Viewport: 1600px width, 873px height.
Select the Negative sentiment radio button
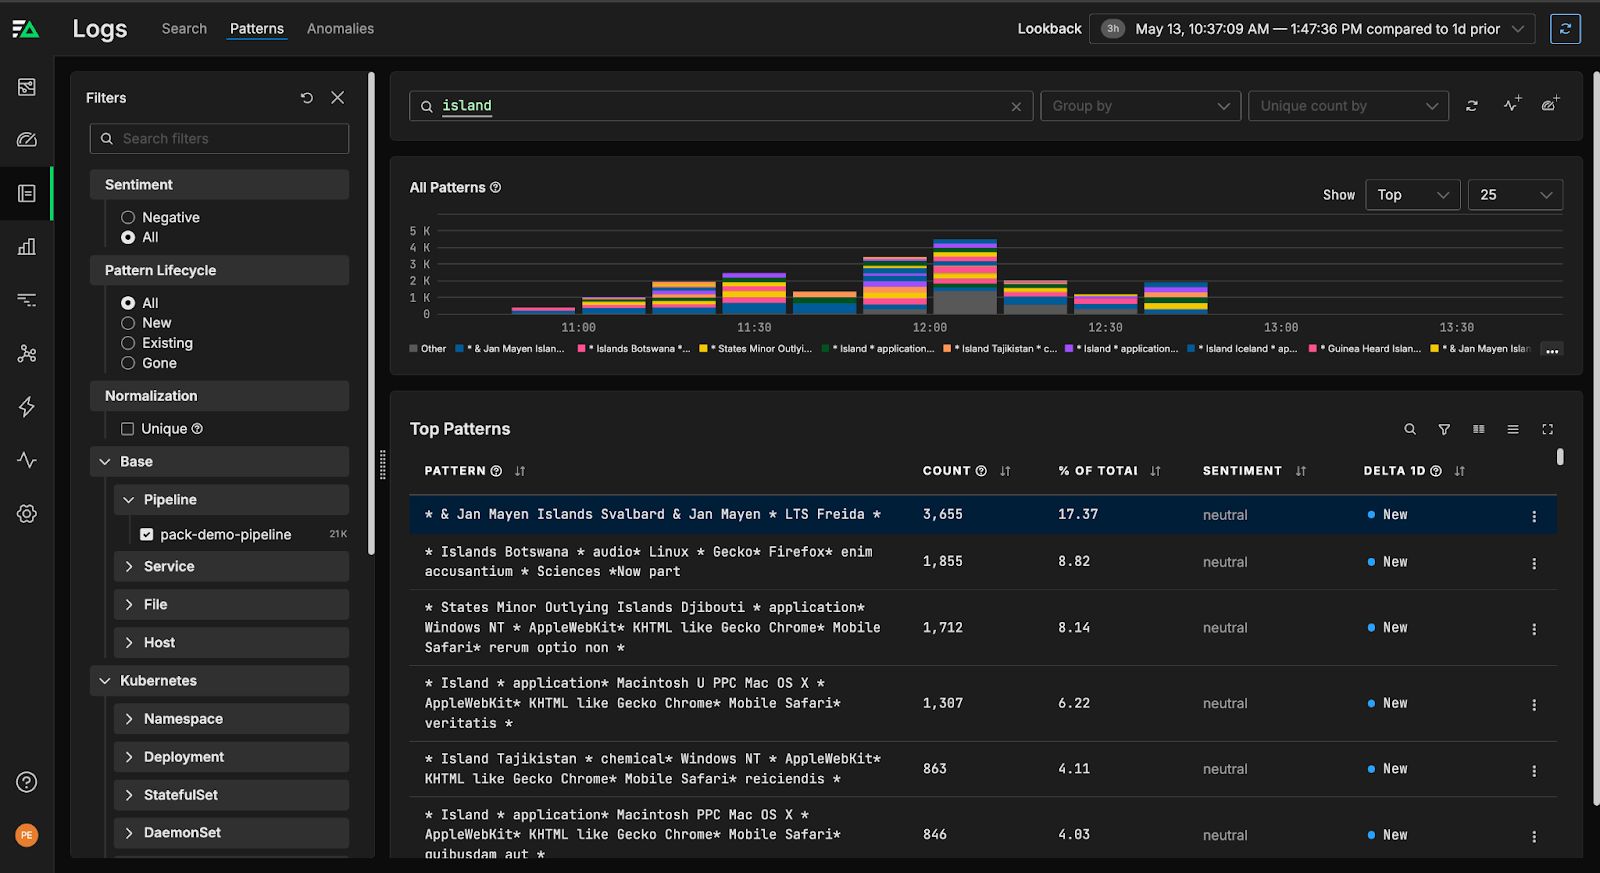point(128,218)
